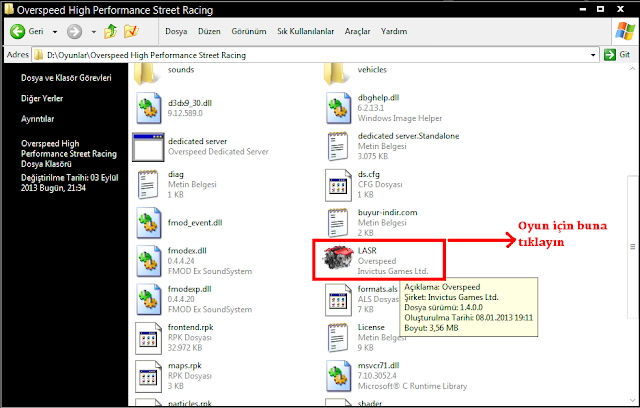Image resolution: width=640 pixels, height=408 pixels.
Task: Expand the address bar dropdown
Action: (593, 55)
